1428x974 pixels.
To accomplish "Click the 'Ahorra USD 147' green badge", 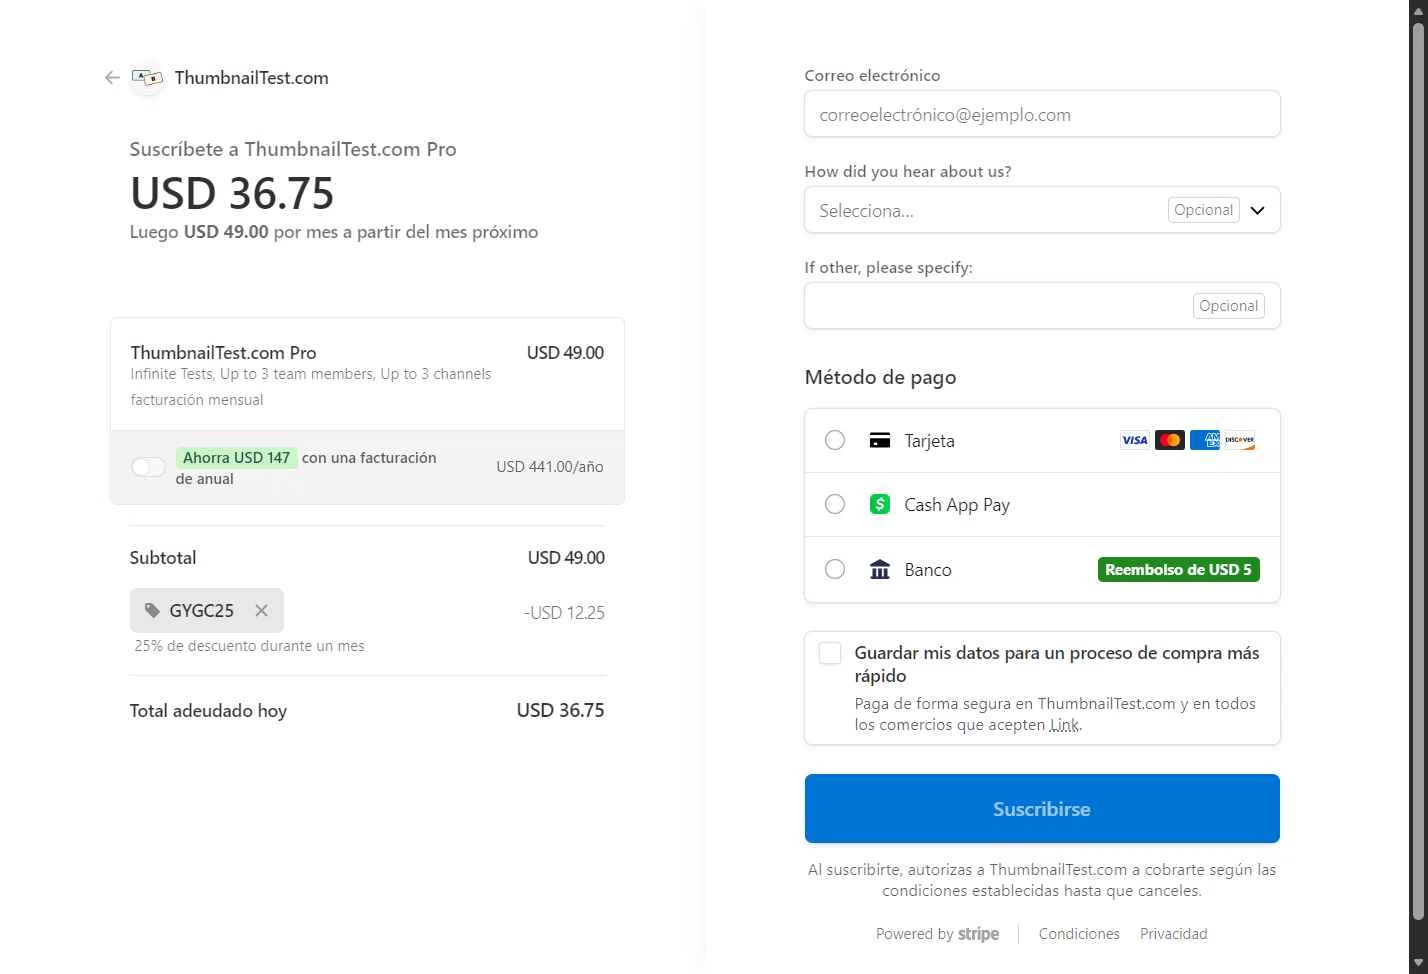I will 237,458.
